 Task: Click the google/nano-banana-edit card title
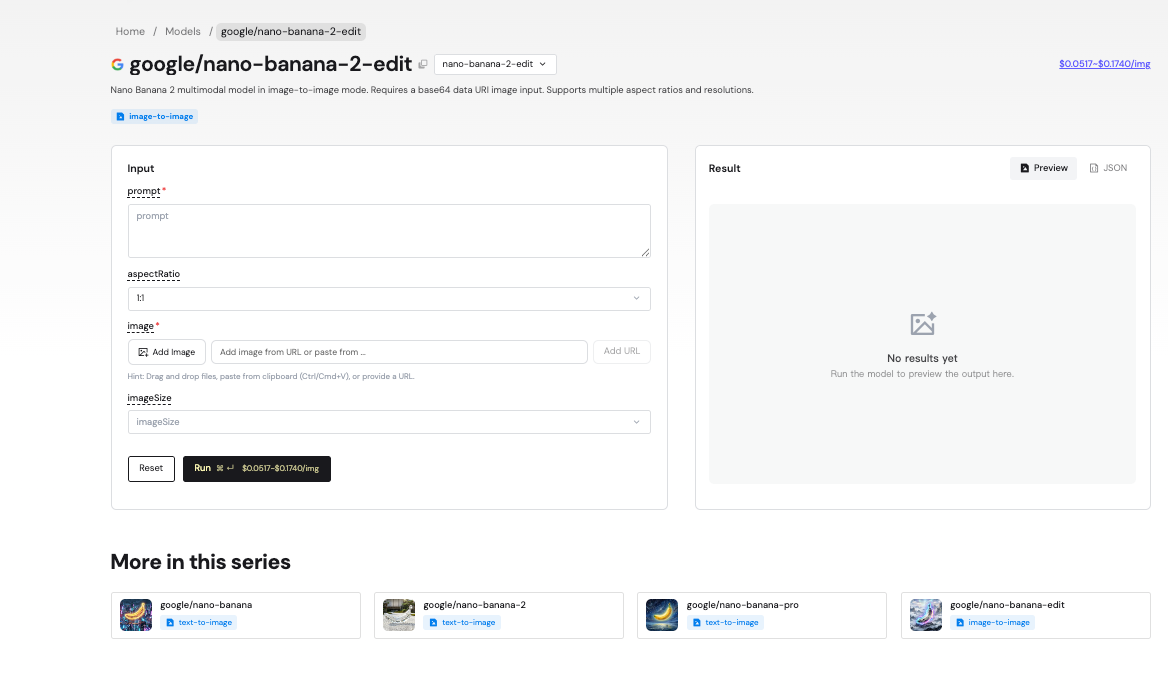click(x=1007, y=605)
